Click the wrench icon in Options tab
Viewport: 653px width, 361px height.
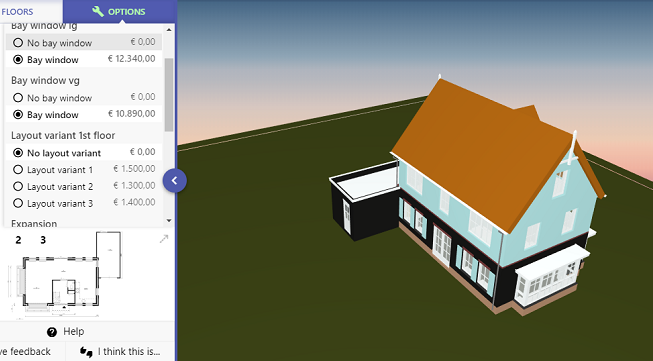pos(98,11)
